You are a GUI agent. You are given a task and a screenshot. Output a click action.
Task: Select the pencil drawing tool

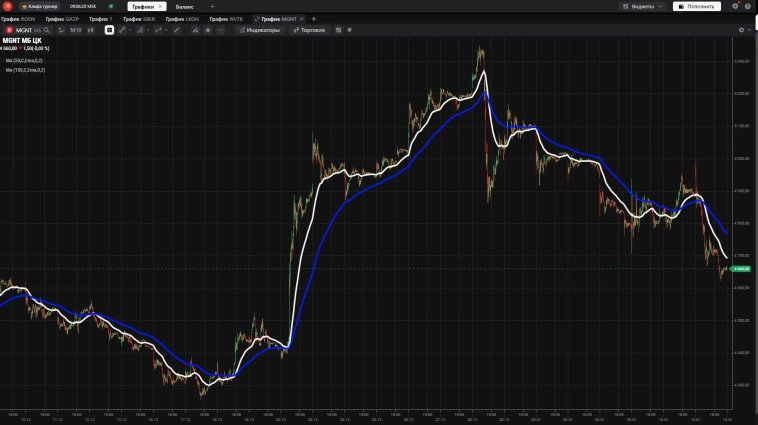[x=176, y=30]
